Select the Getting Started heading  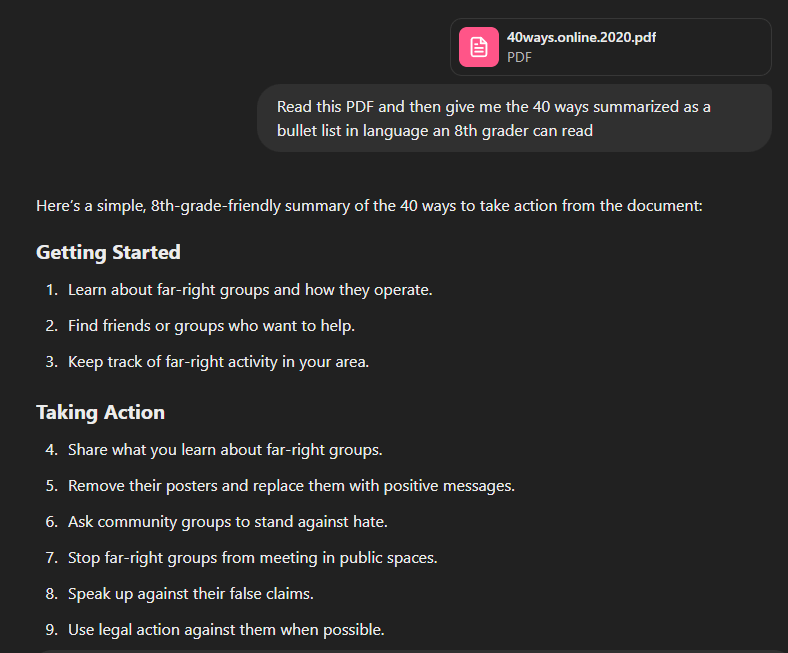108,252
